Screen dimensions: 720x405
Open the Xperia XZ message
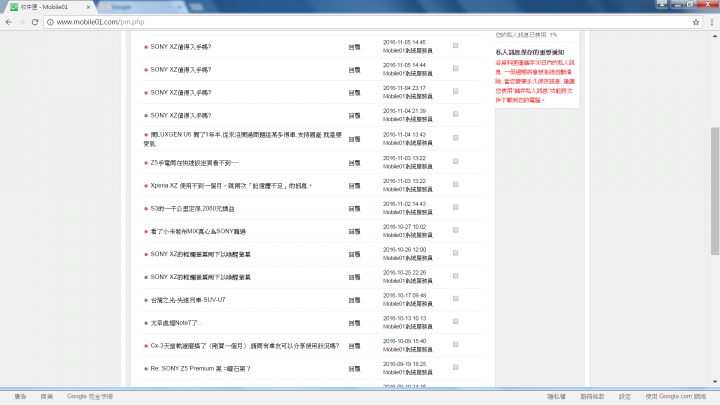pos(231,186)
